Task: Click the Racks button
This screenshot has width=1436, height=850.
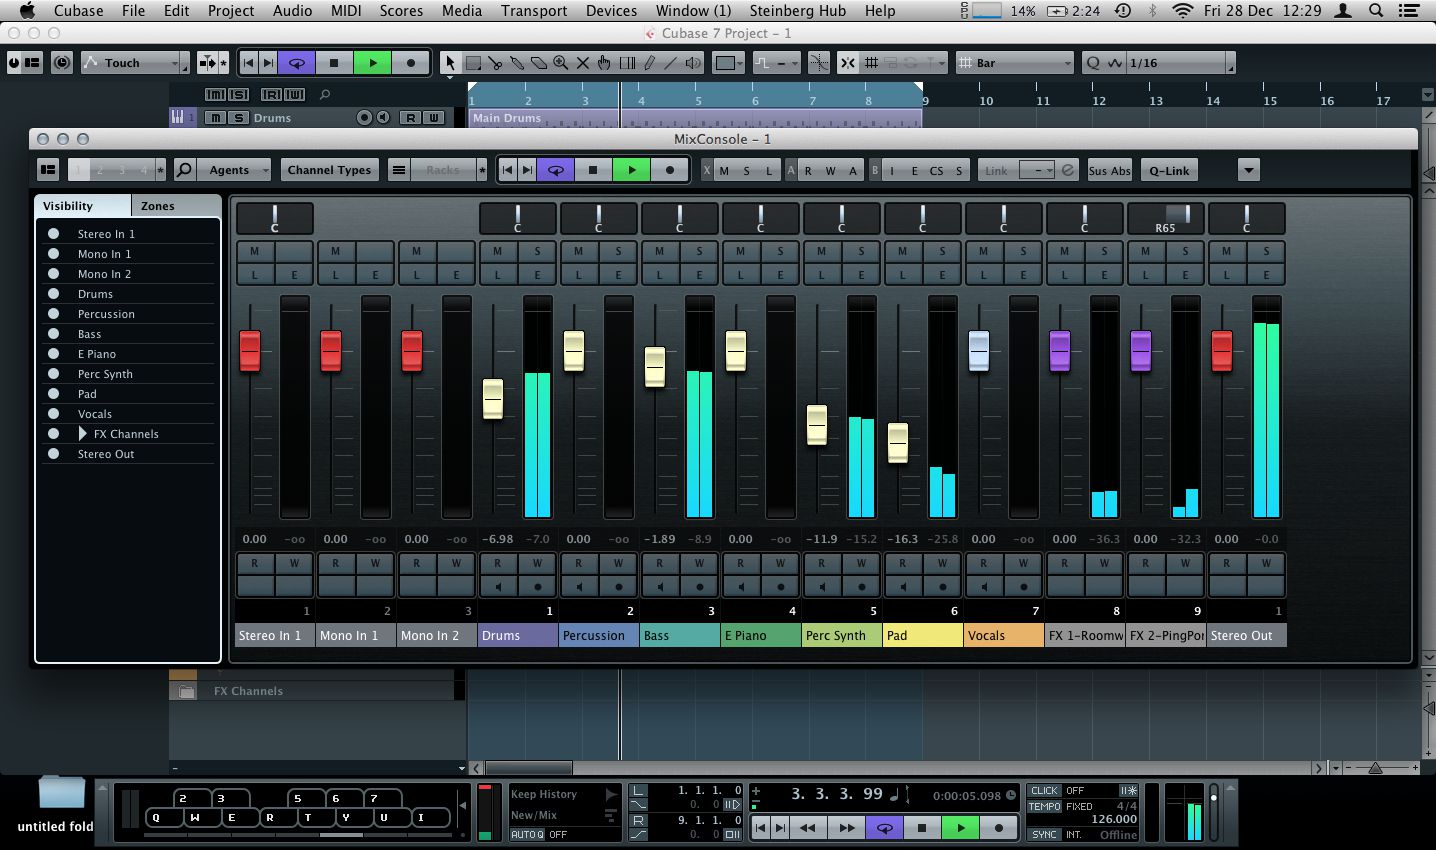Action: tap(443, 170)
